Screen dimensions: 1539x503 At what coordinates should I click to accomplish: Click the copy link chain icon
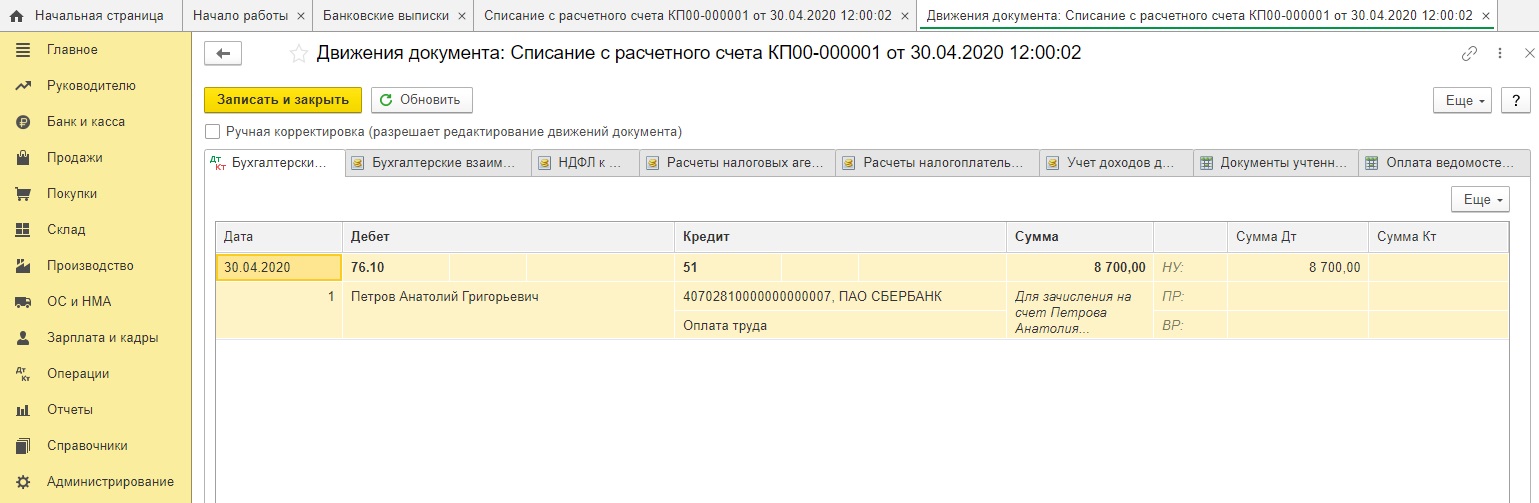tap(1469, 54)
